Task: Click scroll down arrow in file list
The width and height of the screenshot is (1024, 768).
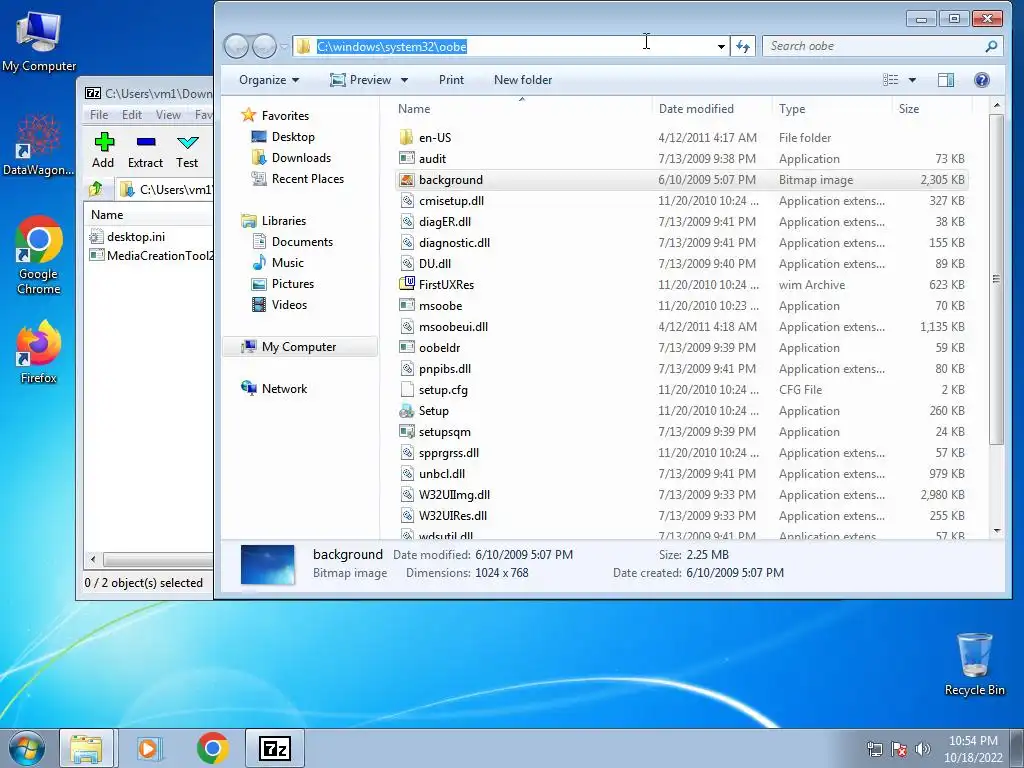Action: tap(997, 531)
